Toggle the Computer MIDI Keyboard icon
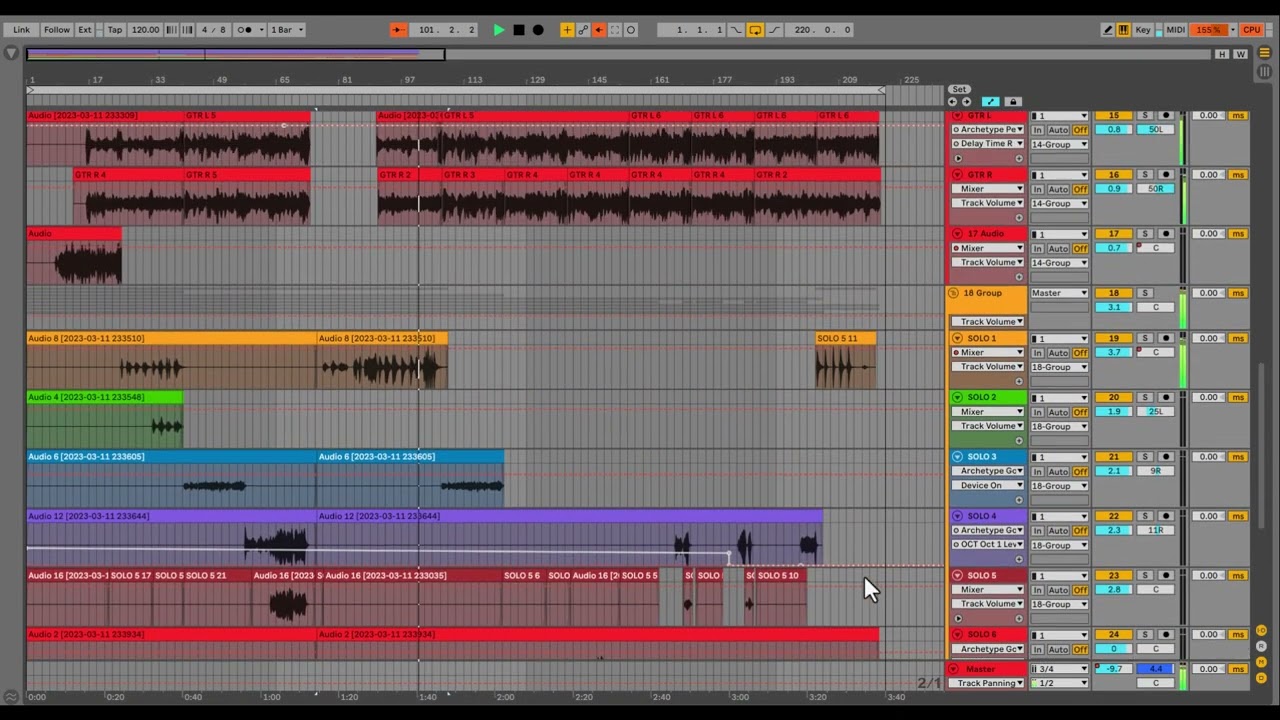Viewport: 1280px width, 720px height. (1124, 30)
